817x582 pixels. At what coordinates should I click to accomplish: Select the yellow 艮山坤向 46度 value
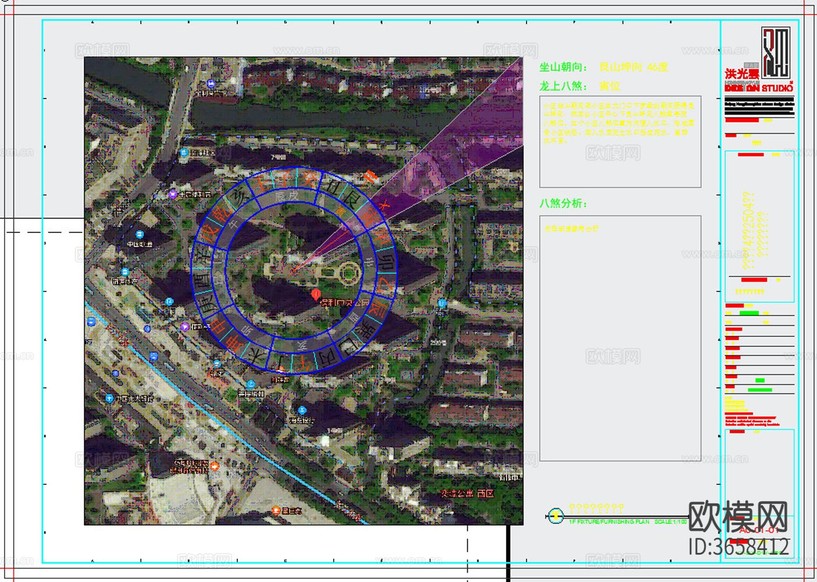634,67
